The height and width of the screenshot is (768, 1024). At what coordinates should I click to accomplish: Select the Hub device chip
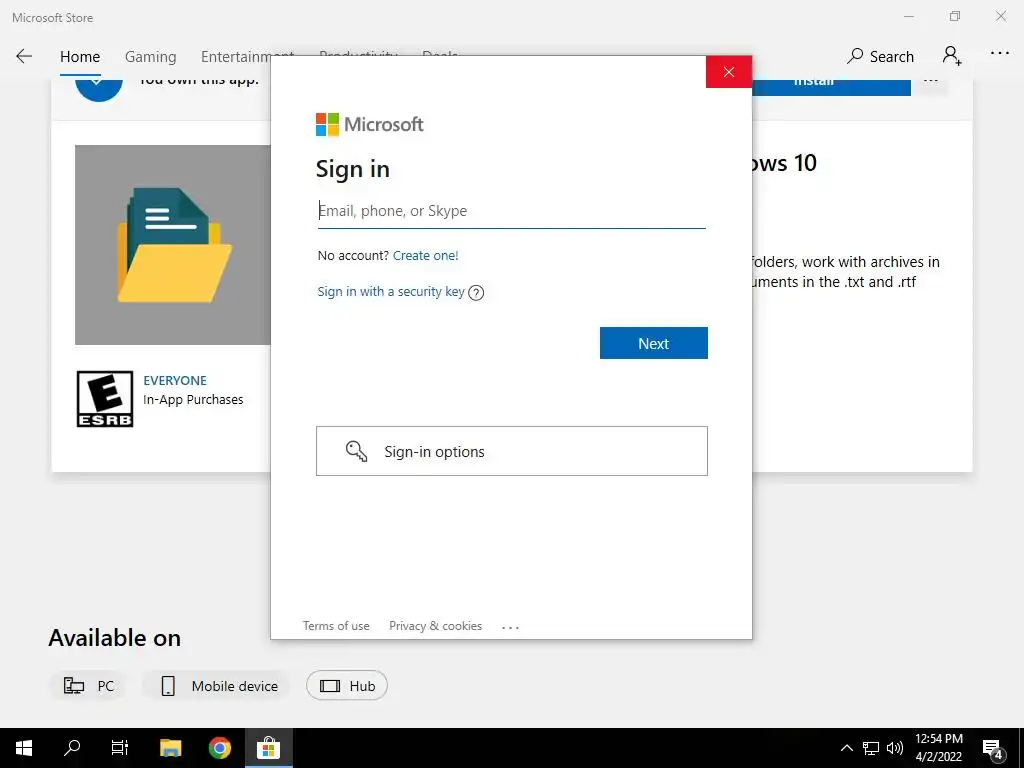(347, 686)
